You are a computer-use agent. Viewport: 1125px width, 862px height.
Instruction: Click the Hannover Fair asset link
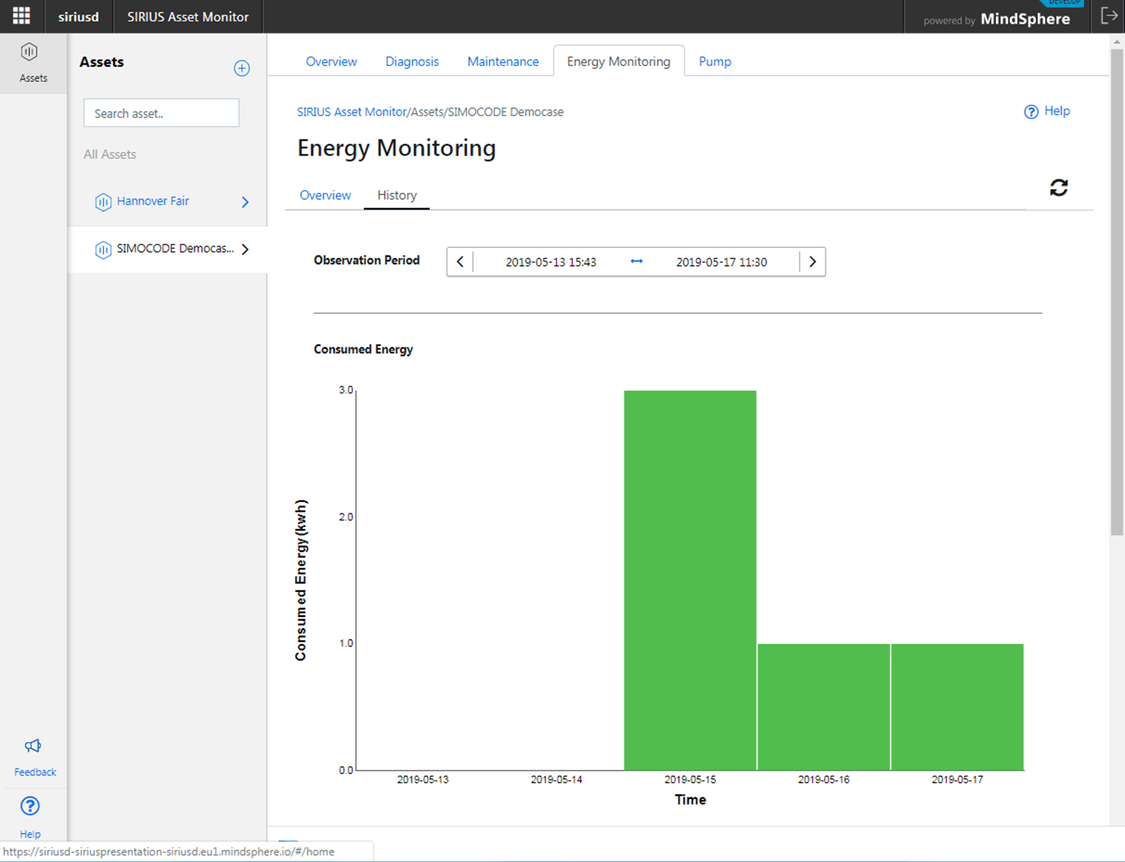coord(153,201)
